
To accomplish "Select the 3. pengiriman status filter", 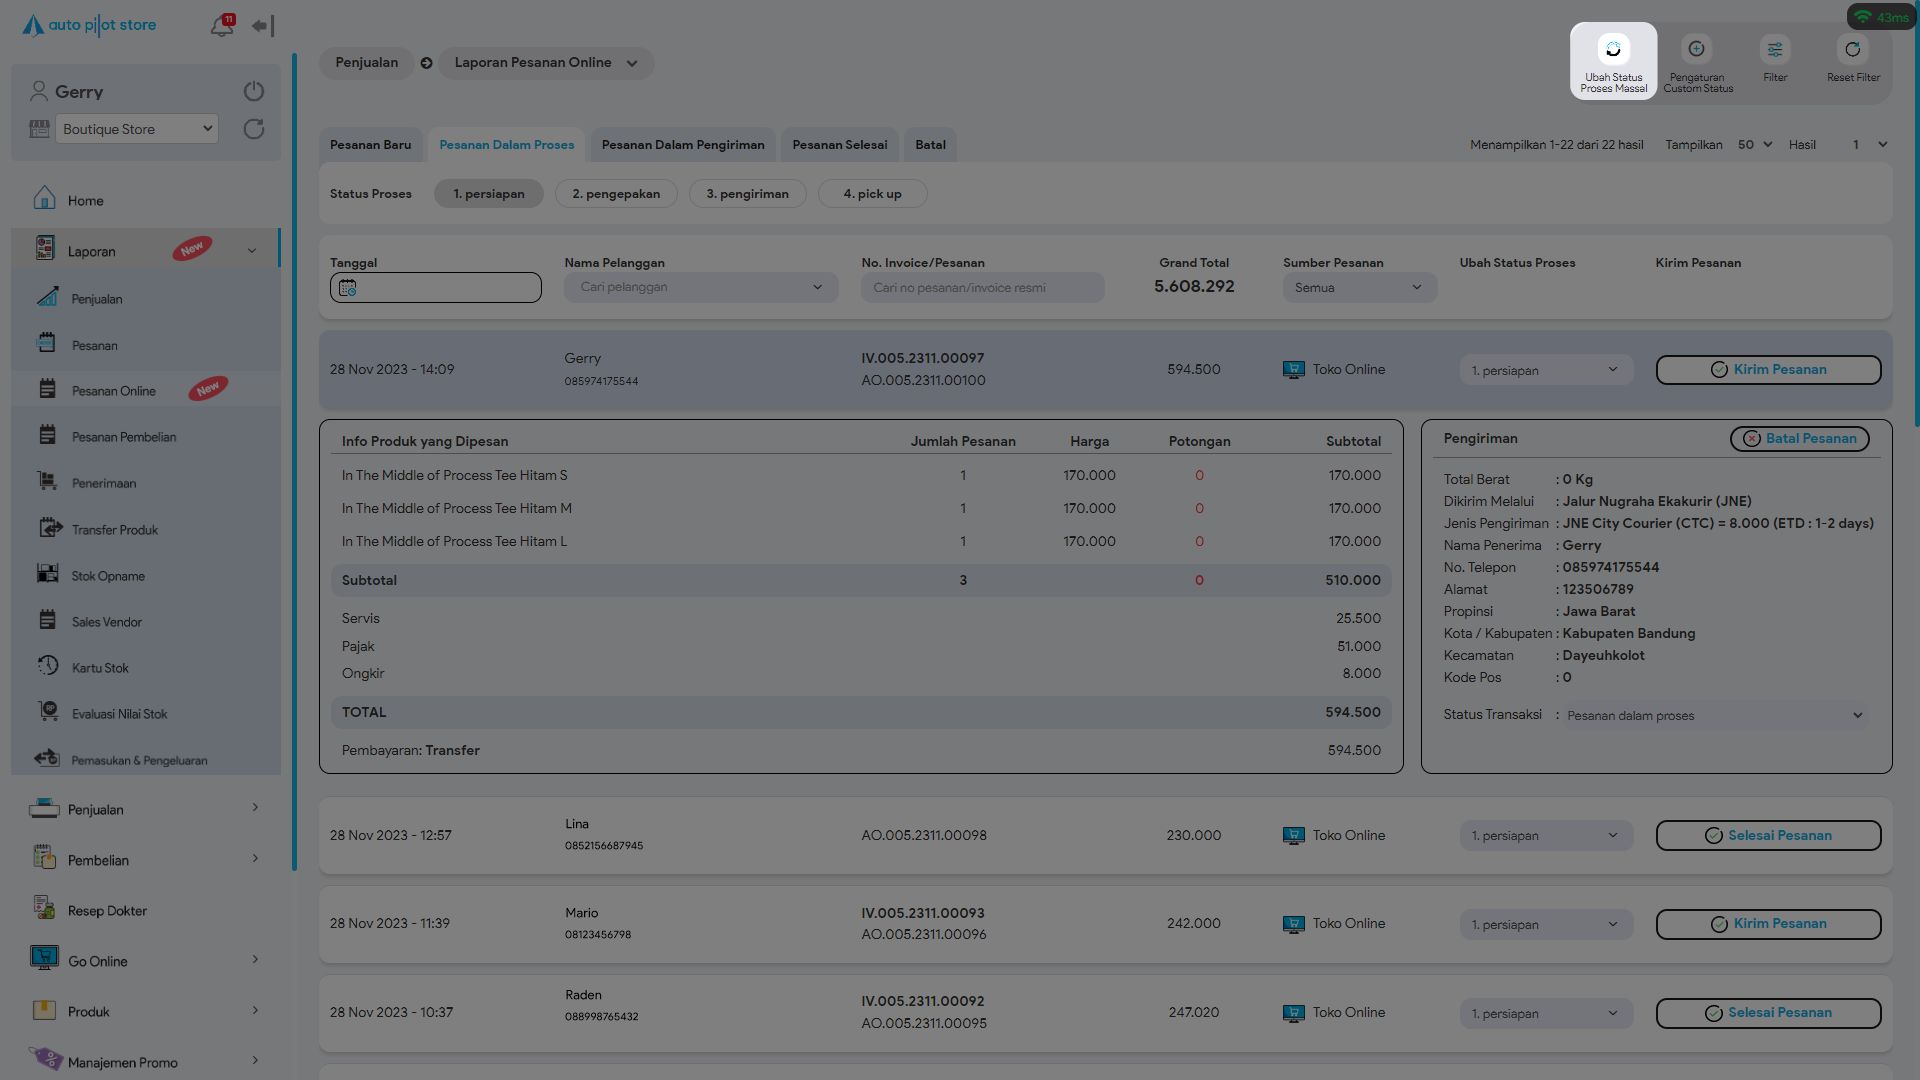I will point(747,194).
